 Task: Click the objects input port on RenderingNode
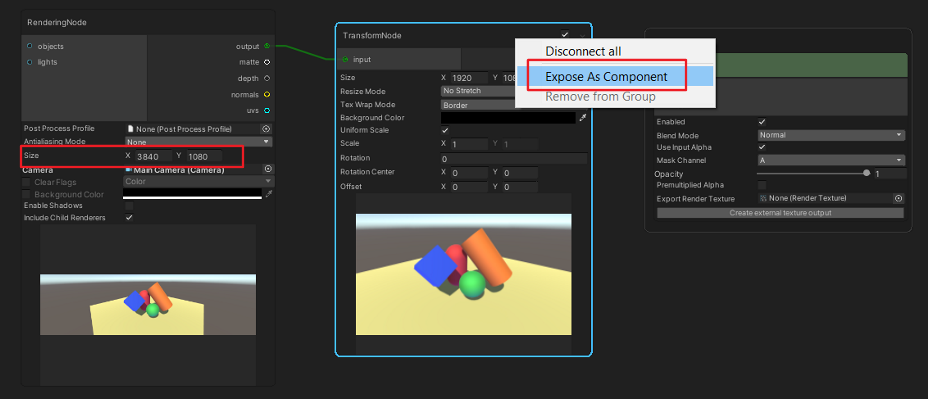[30, 46]
